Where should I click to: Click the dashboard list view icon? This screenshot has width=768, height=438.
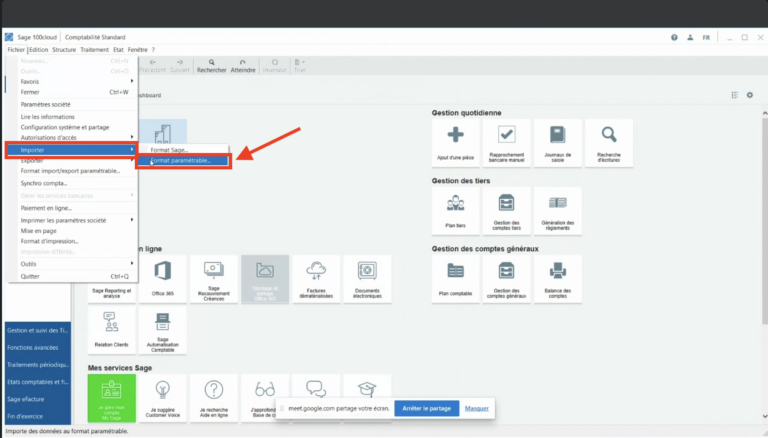735,95
